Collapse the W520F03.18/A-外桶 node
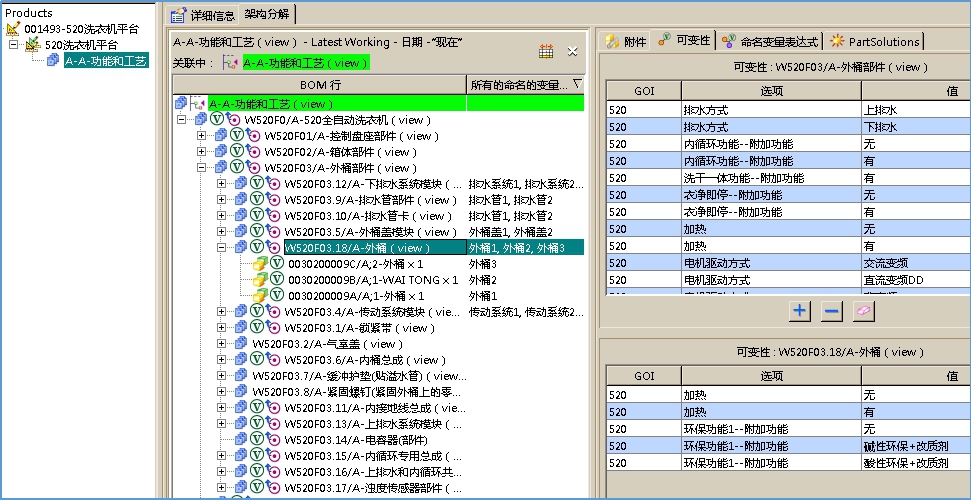This screenshot has width=971, height=500. 222,248
